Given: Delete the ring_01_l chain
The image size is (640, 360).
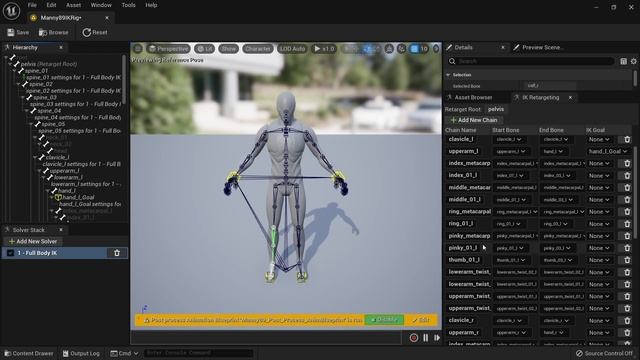Looking at the screenshot, I should point(627,224).
